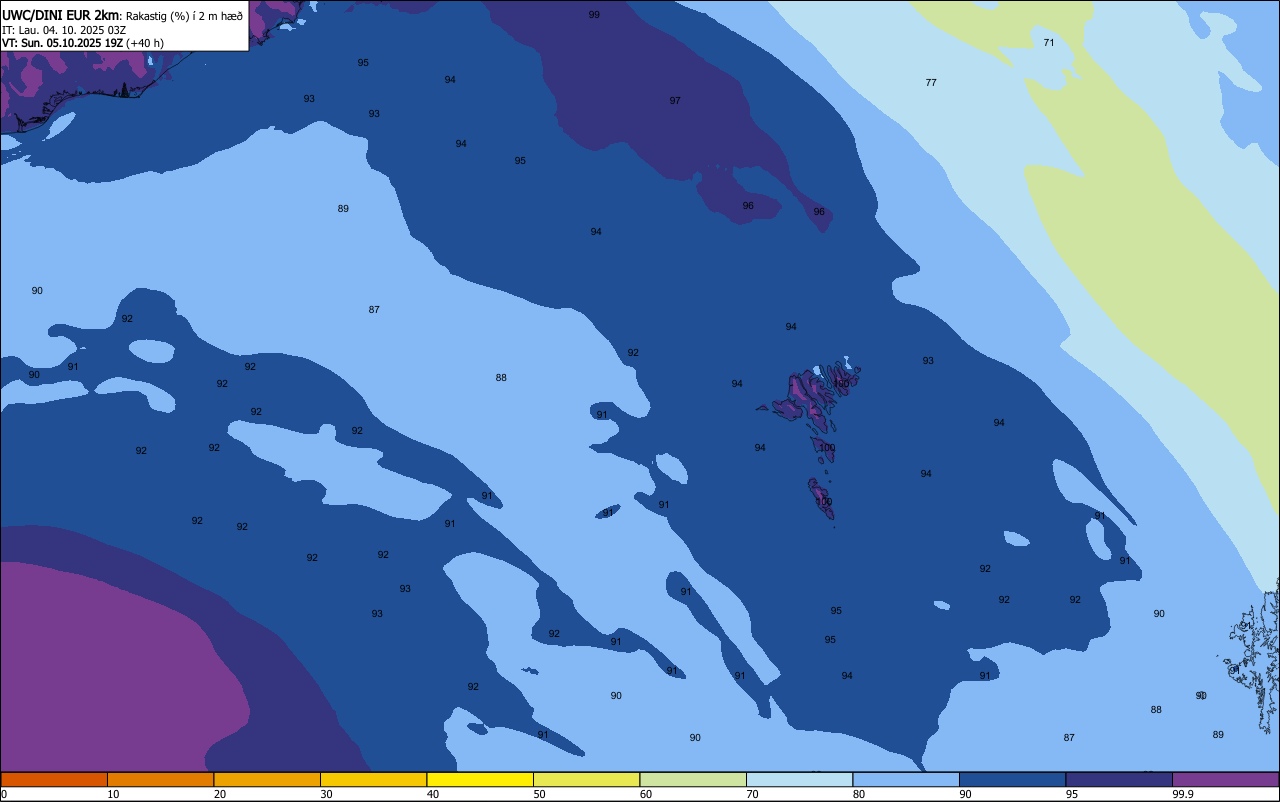Click the "(+40 h)" forecast offset text
Viewport: 1280px width, 802px height.
[x=145, y=43]
